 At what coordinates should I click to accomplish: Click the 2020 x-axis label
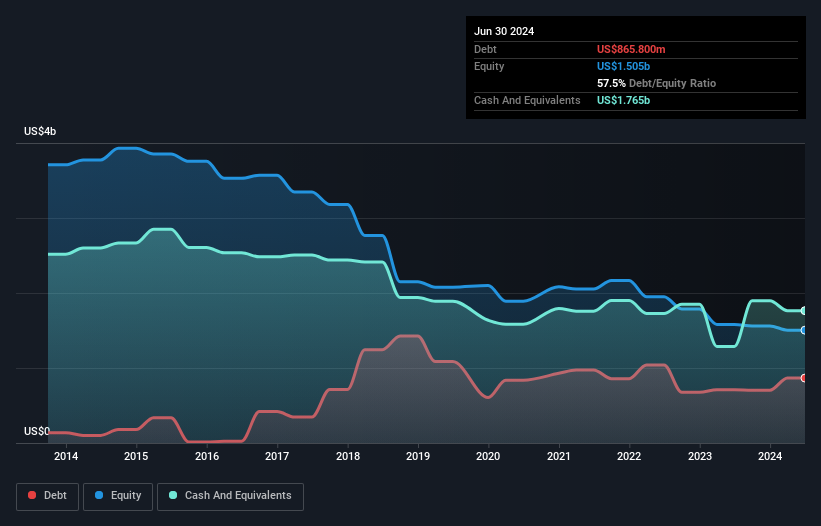488,456
